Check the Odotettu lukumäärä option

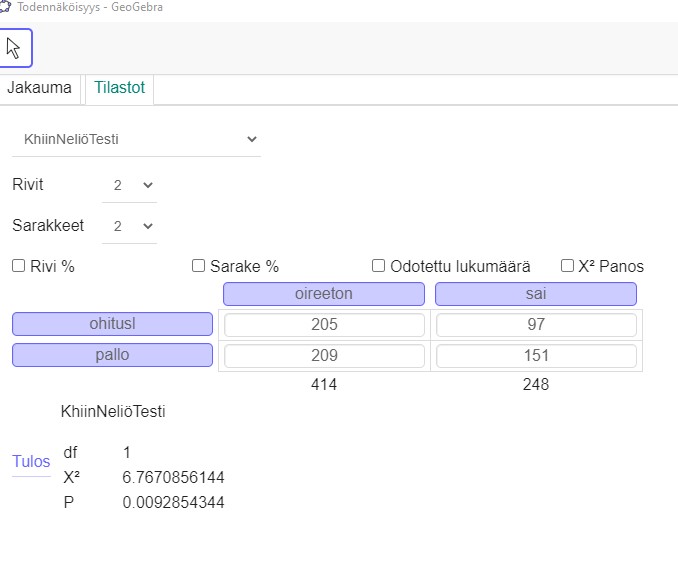coord(379,266)
